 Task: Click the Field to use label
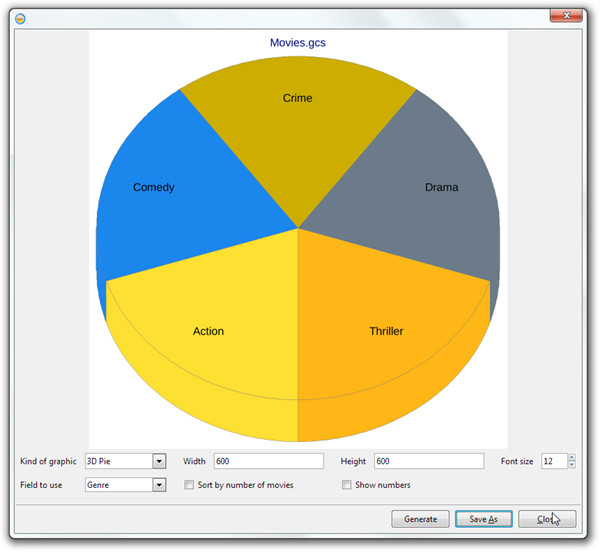click(x=41, y=485)
